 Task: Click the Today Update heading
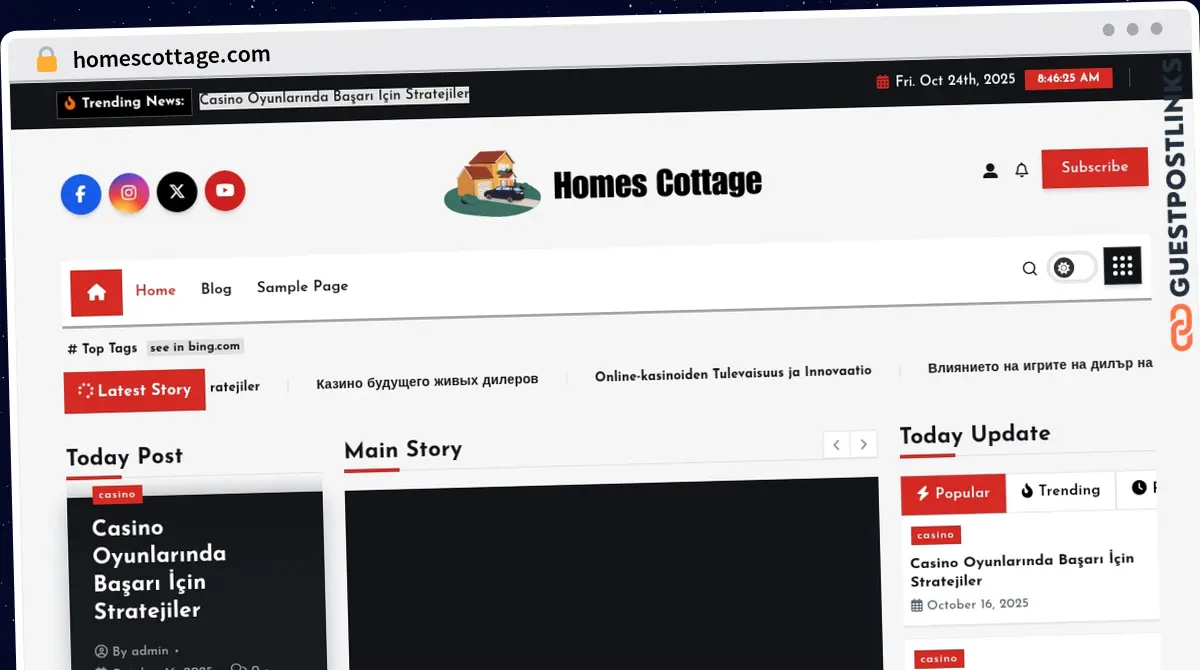(975, 435)
